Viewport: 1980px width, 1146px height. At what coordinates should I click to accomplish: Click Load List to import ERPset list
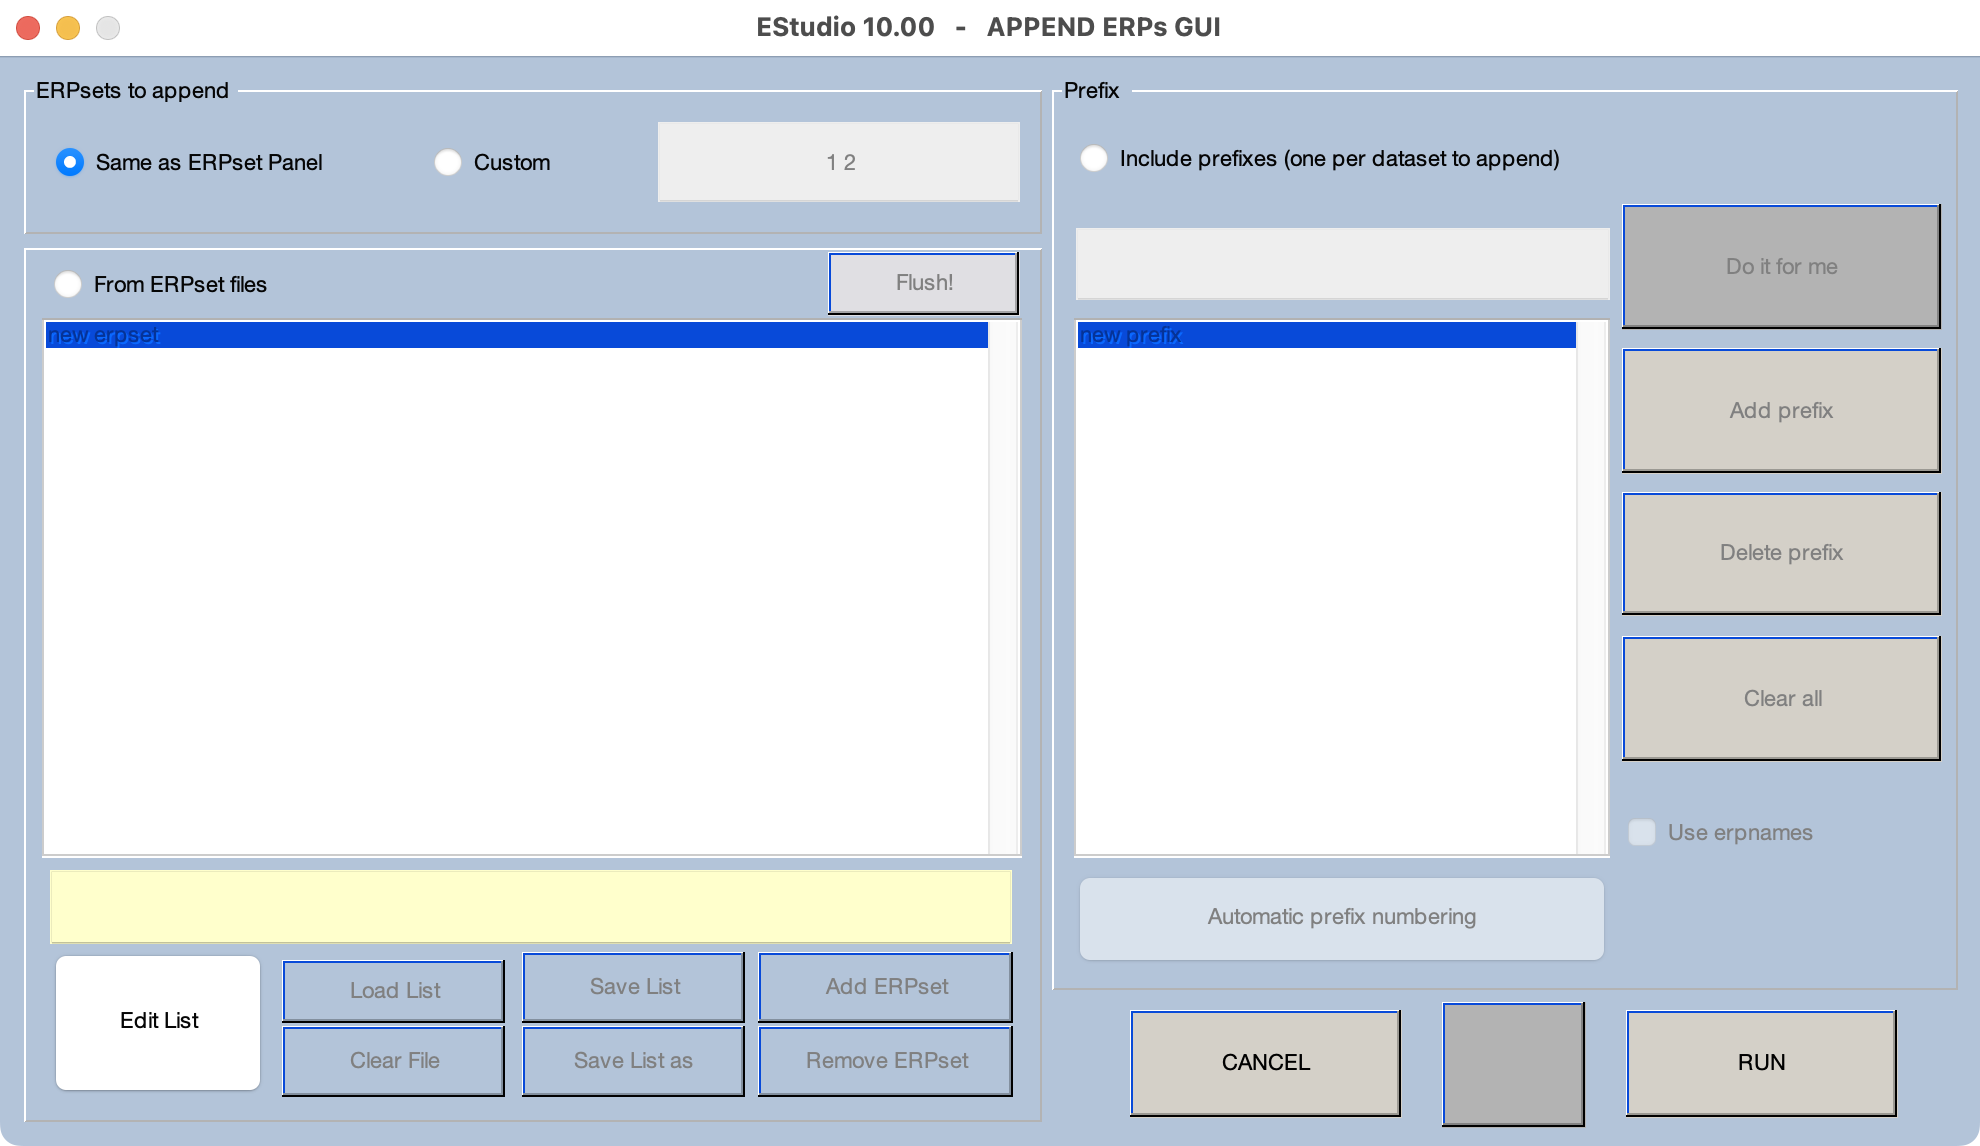tap(397, 989)
